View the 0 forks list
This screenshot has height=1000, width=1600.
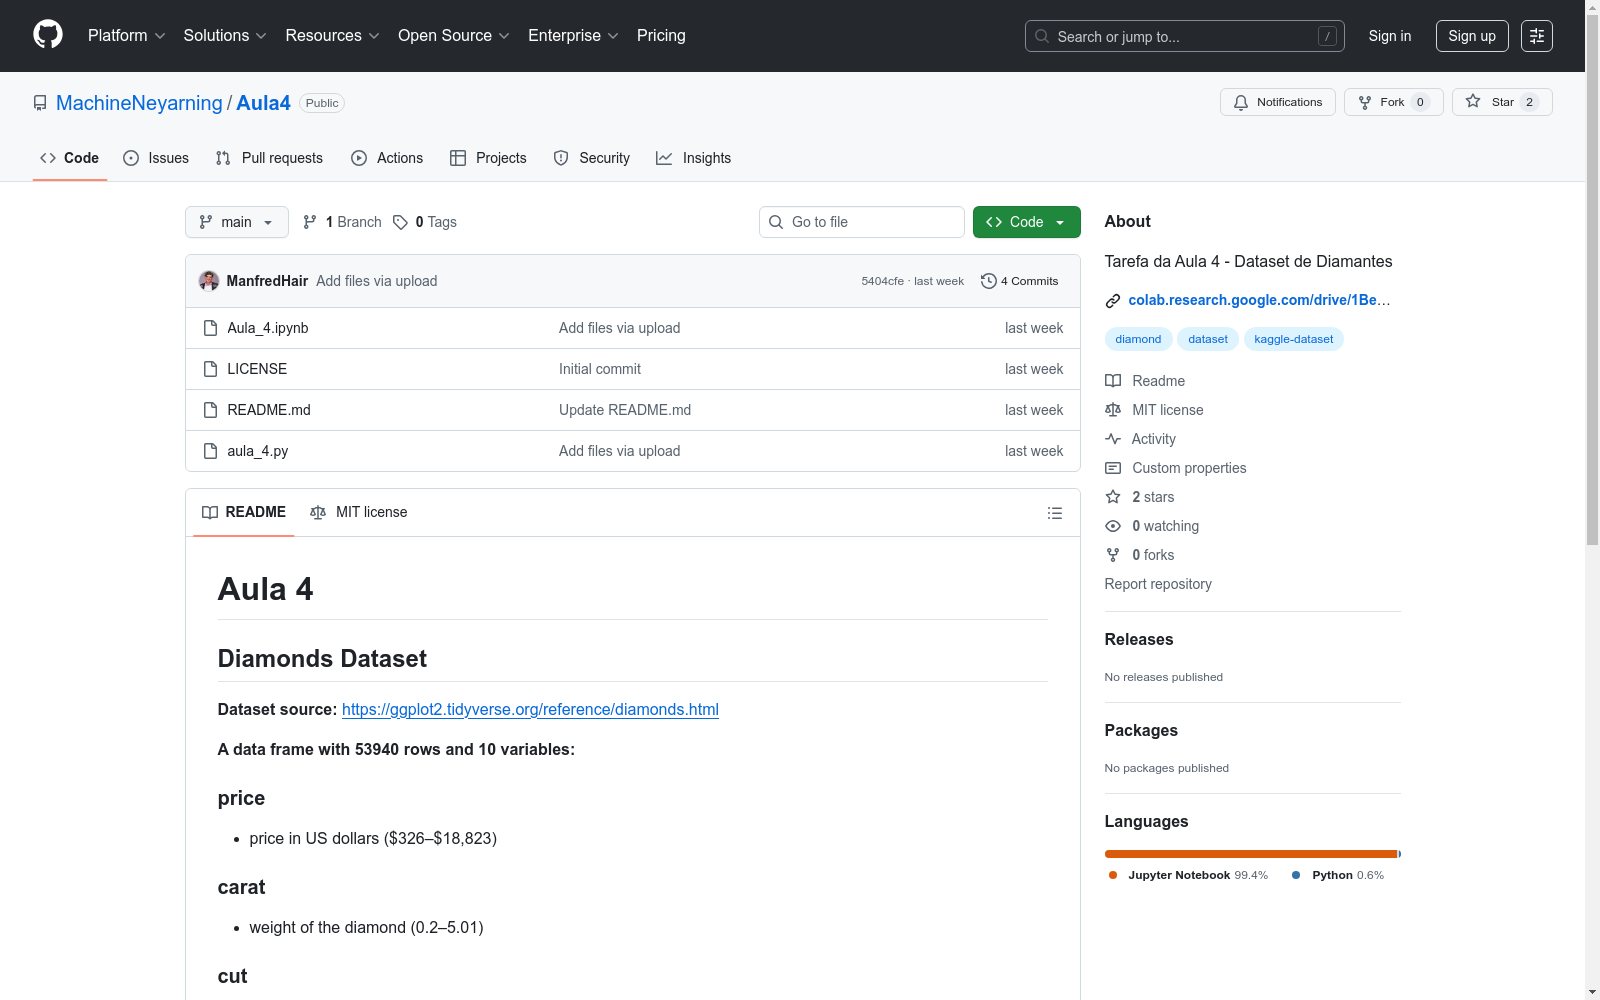(x=1140, y=555)
